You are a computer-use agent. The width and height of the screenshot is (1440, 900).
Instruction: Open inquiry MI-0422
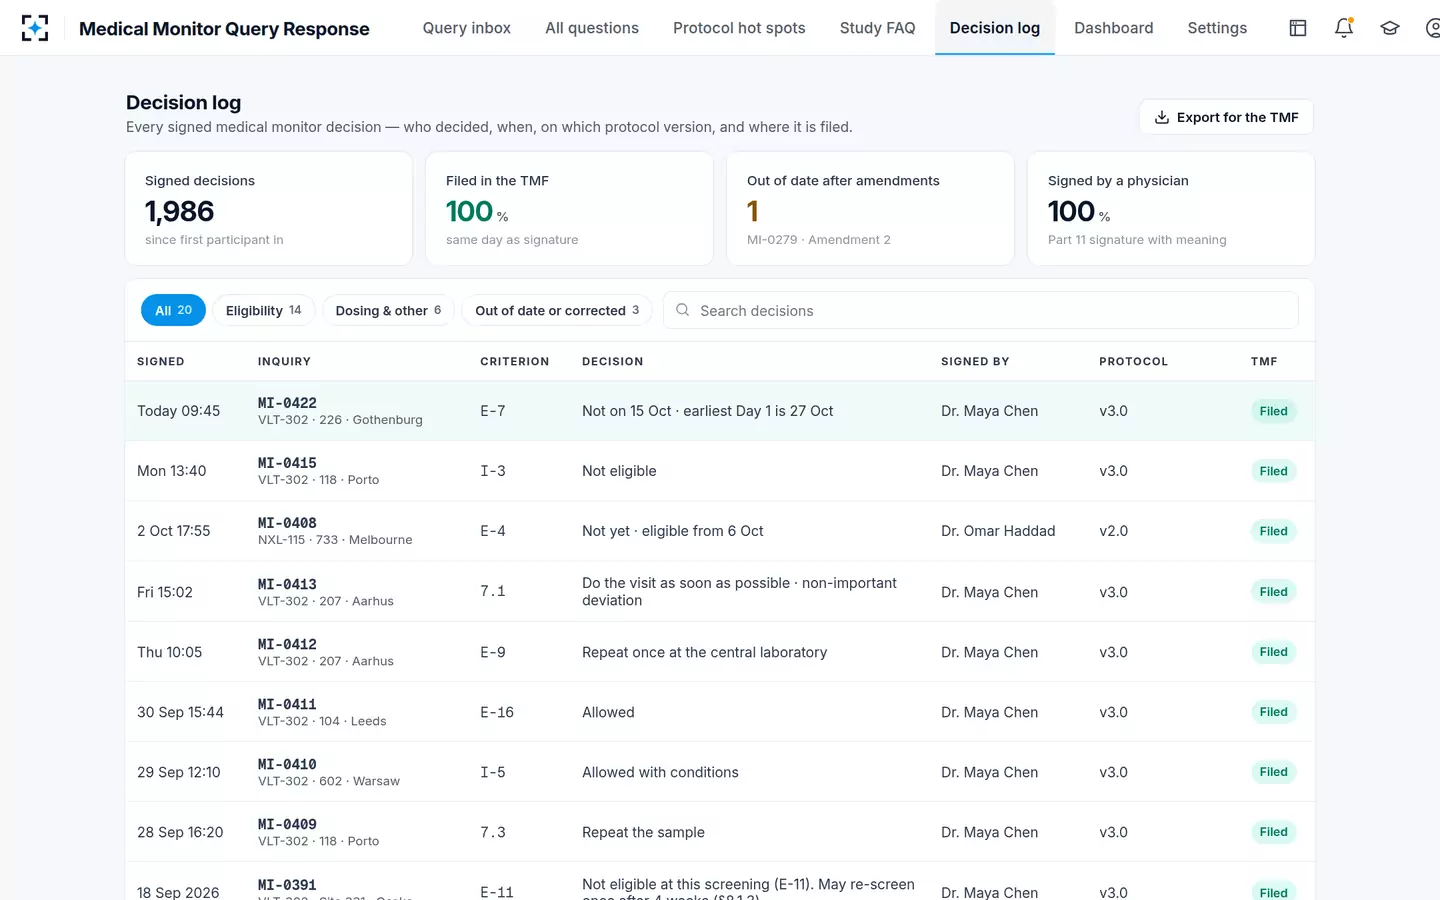(287, 403)
